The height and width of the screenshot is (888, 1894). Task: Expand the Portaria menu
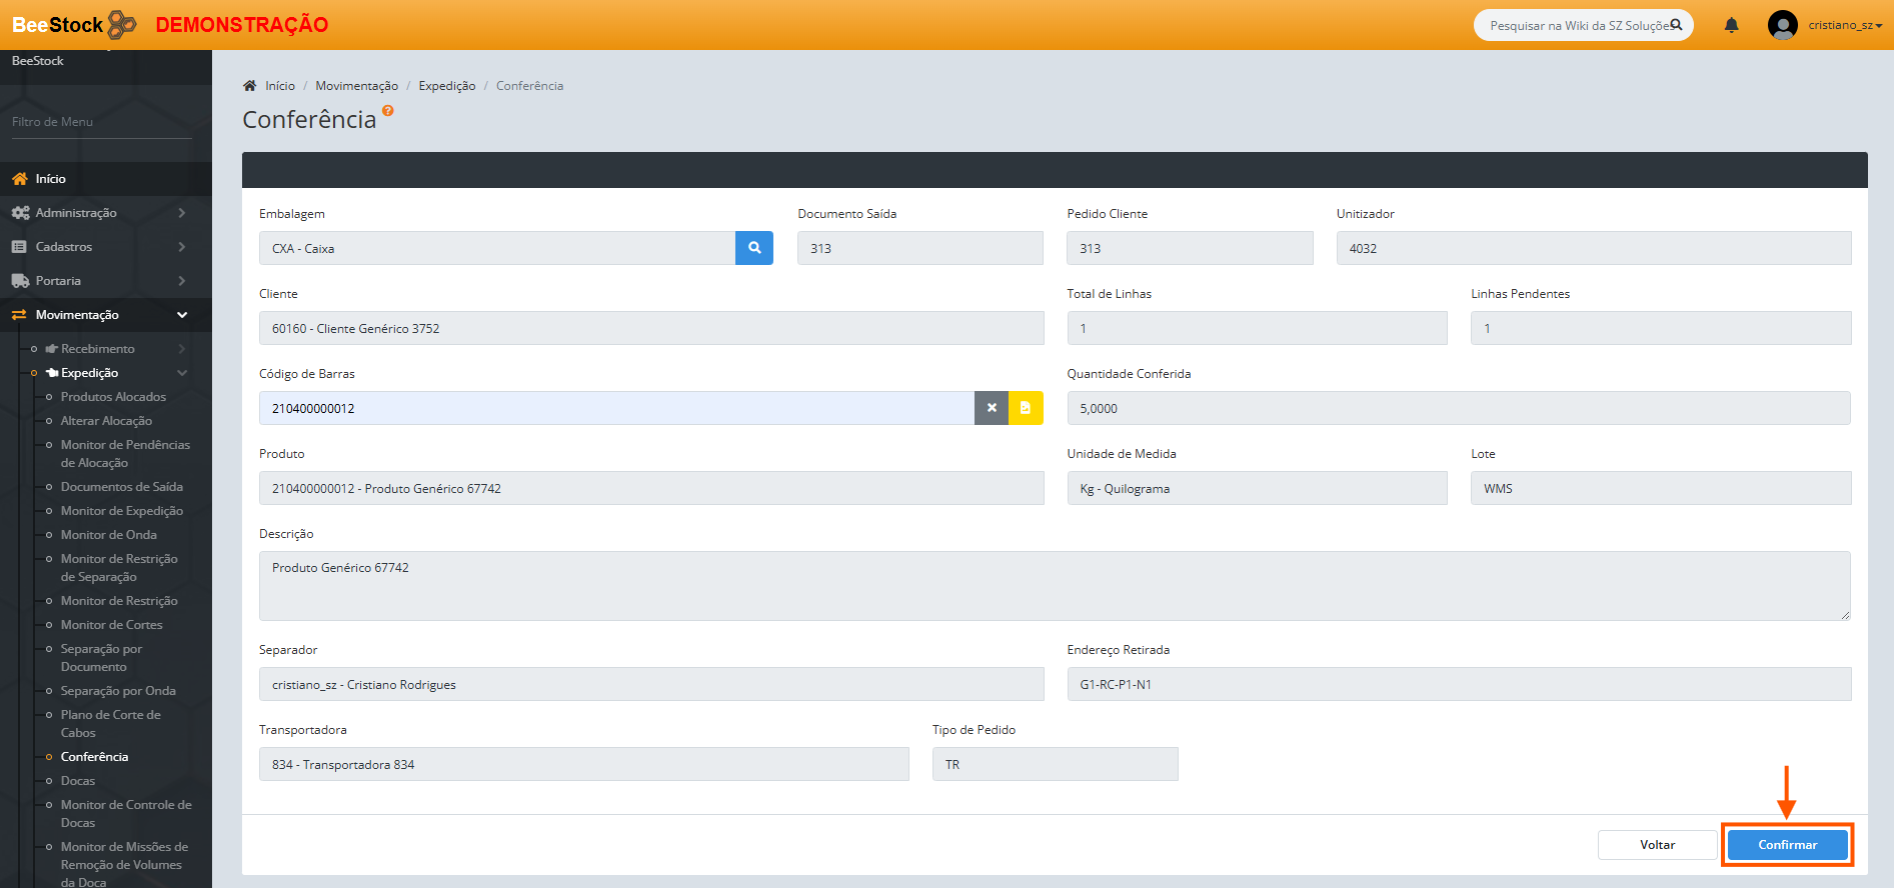[x=105, y=281]
